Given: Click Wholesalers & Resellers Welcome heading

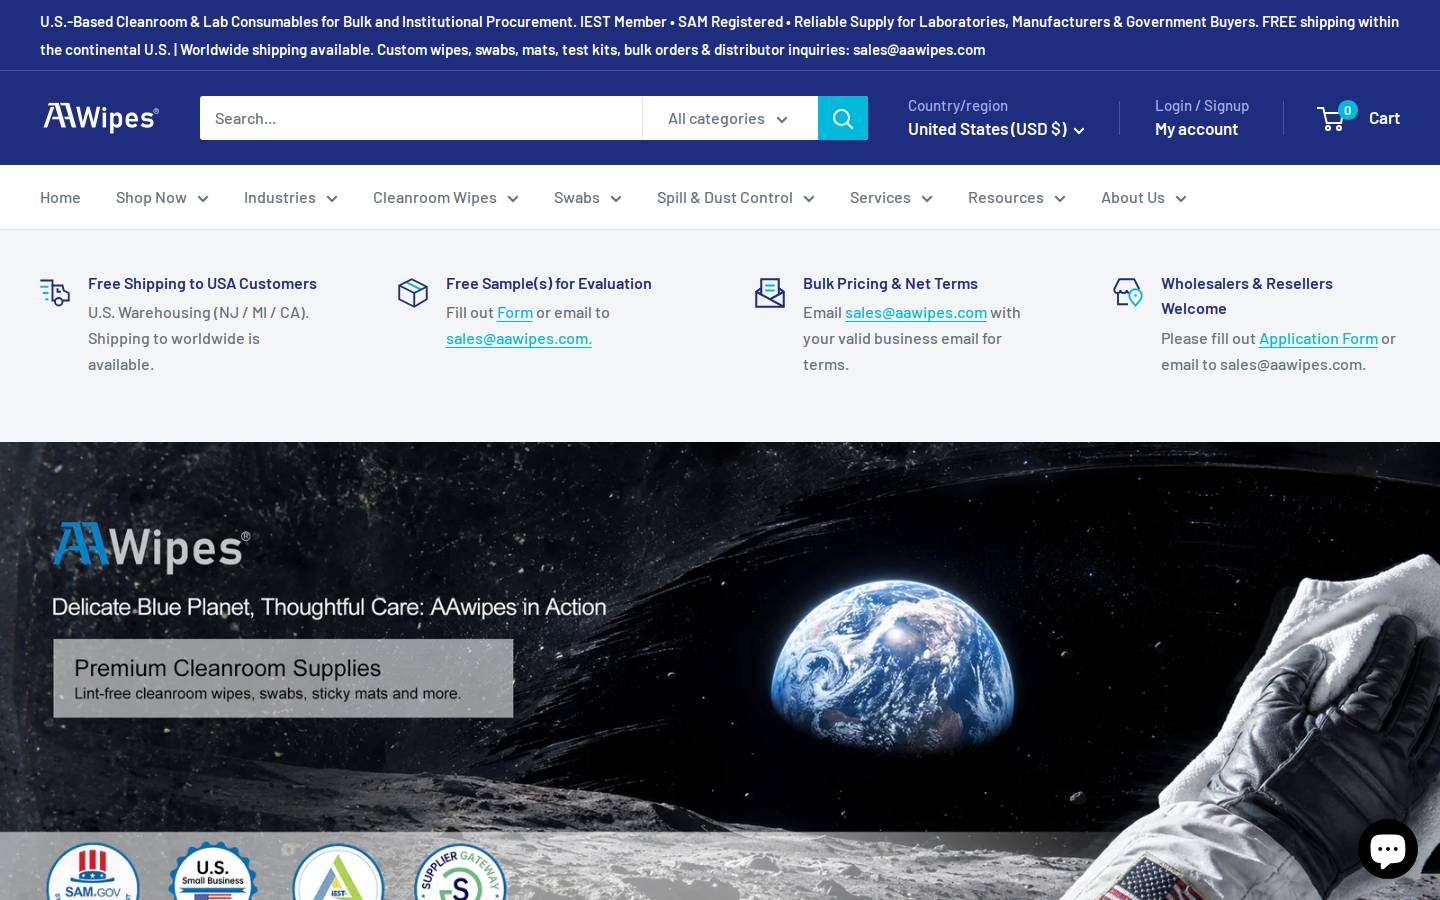Looking at the screenshot, I should [1247, 296].
